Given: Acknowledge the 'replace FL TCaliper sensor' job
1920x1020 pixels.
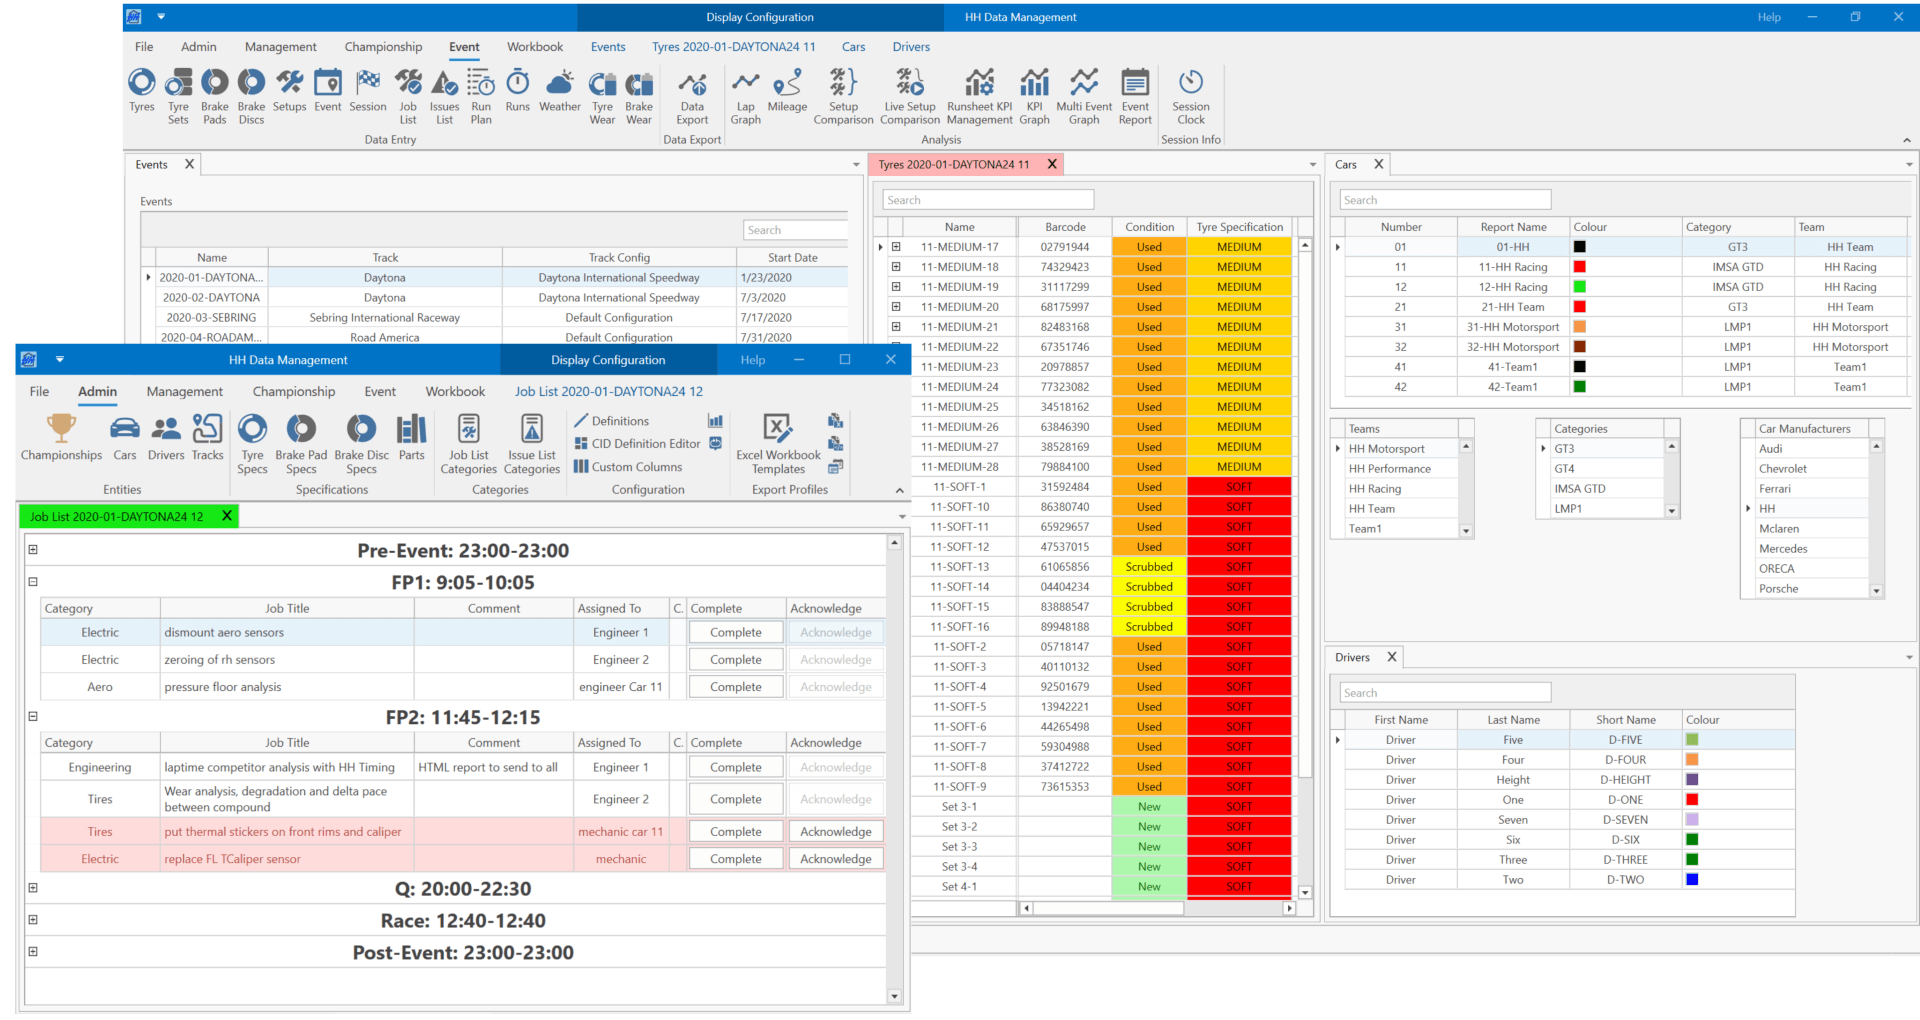Looking at the screenshot, I should point(836,859).
